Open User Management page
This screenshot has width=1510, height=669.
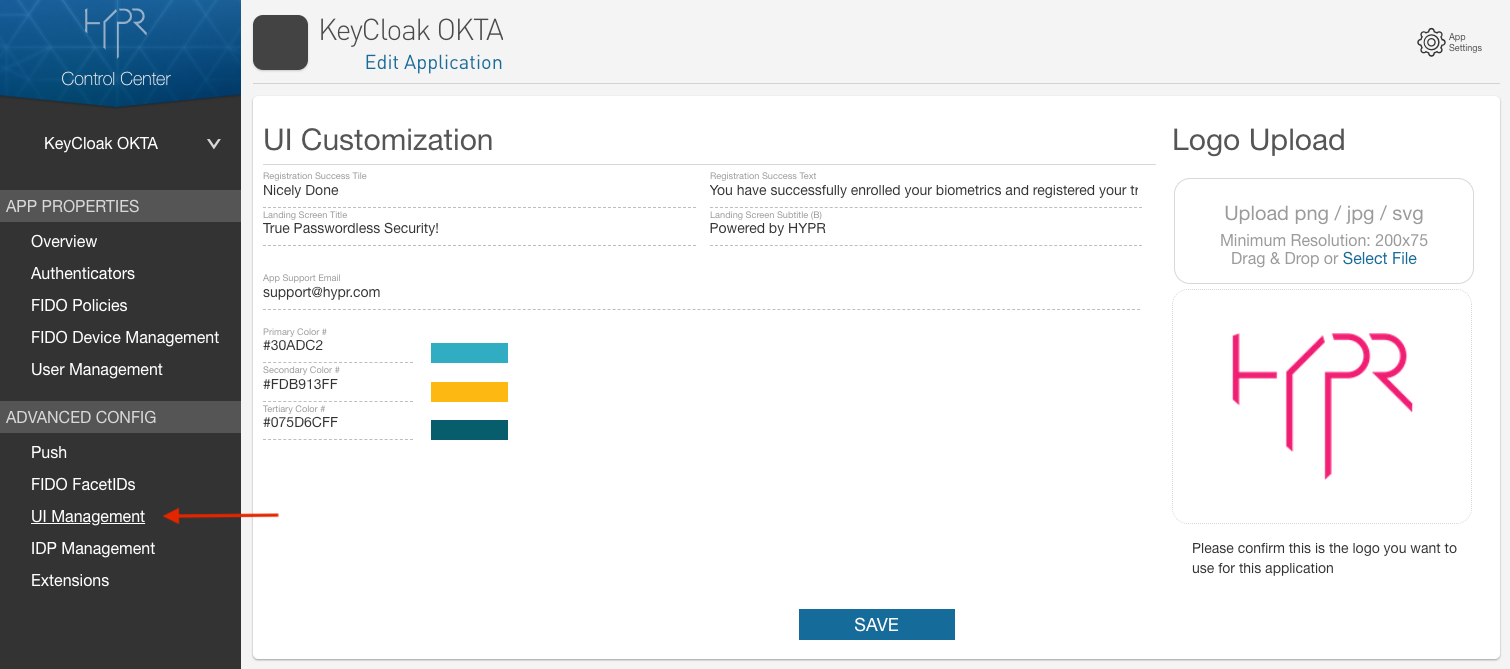97,369
